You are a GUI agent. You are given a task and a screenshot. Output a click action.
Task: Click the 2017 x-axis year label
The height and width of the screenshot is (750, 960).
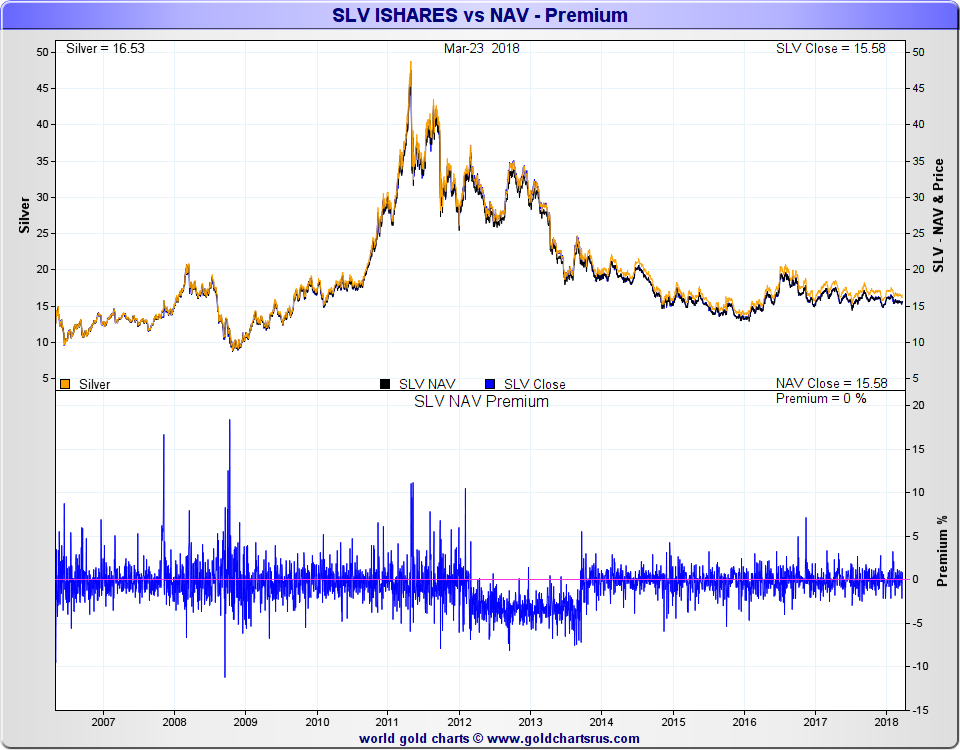pos(815,722)
